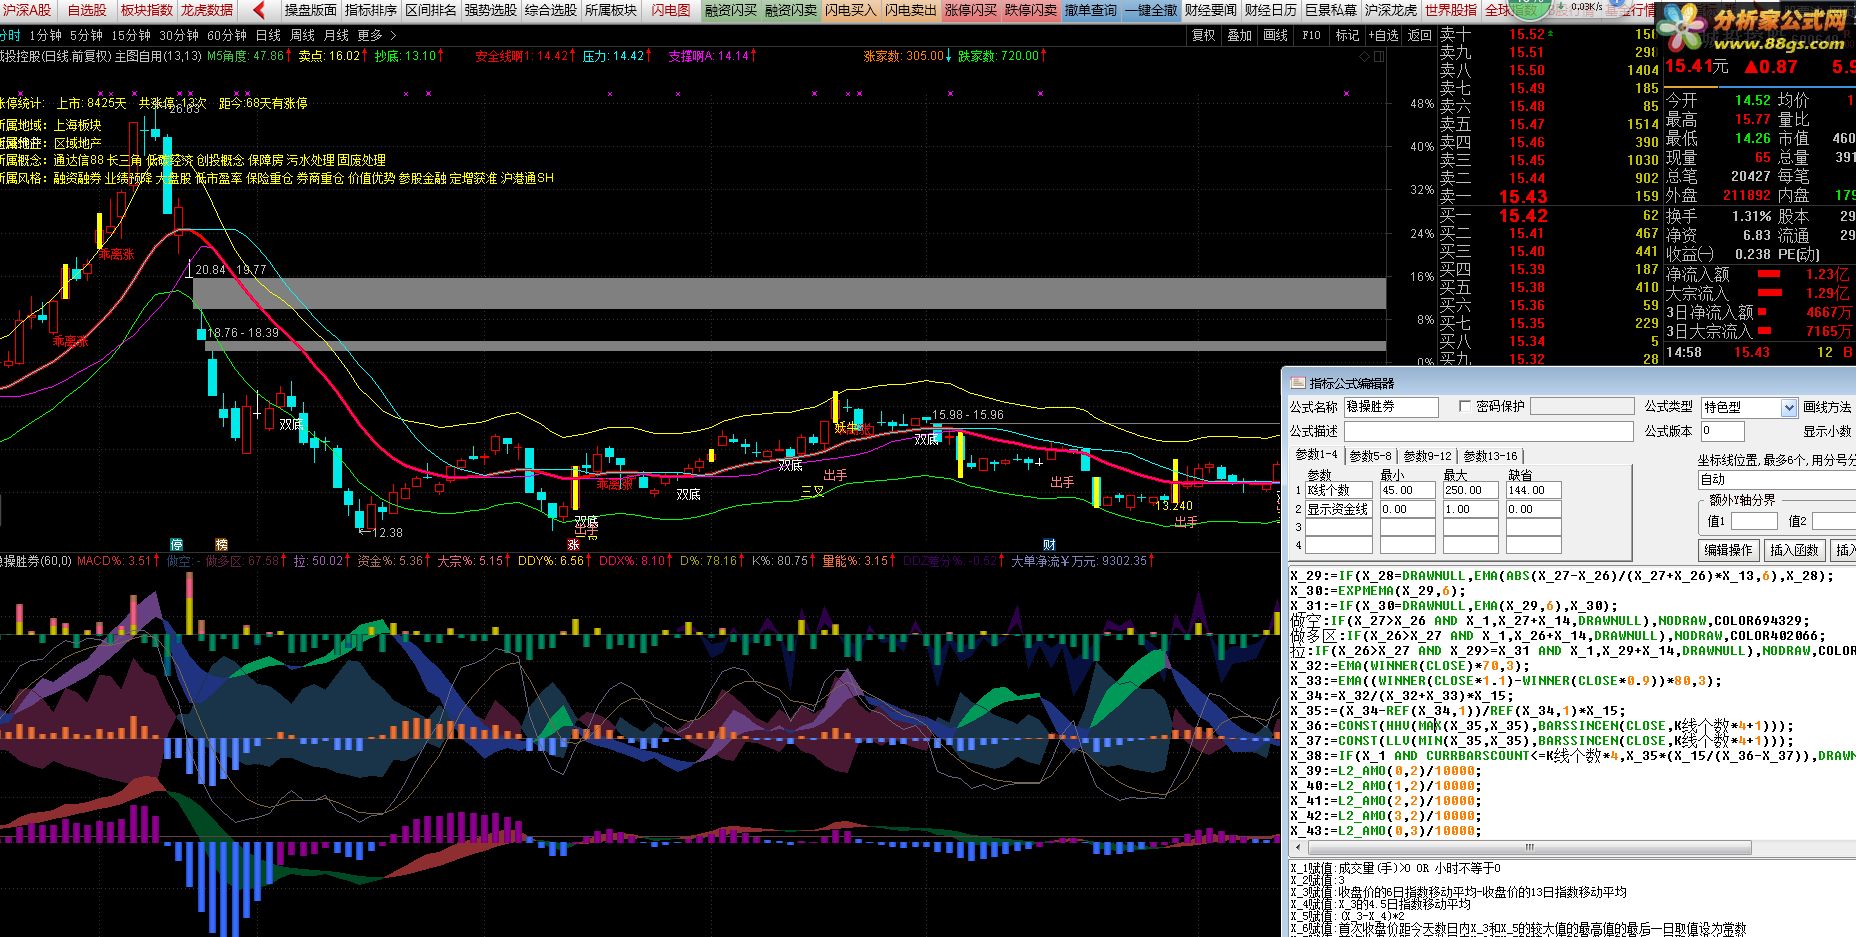Open 沪深龙虎 from the toolbar
Screen dimensions: 1856x937
pos(1391,10)
